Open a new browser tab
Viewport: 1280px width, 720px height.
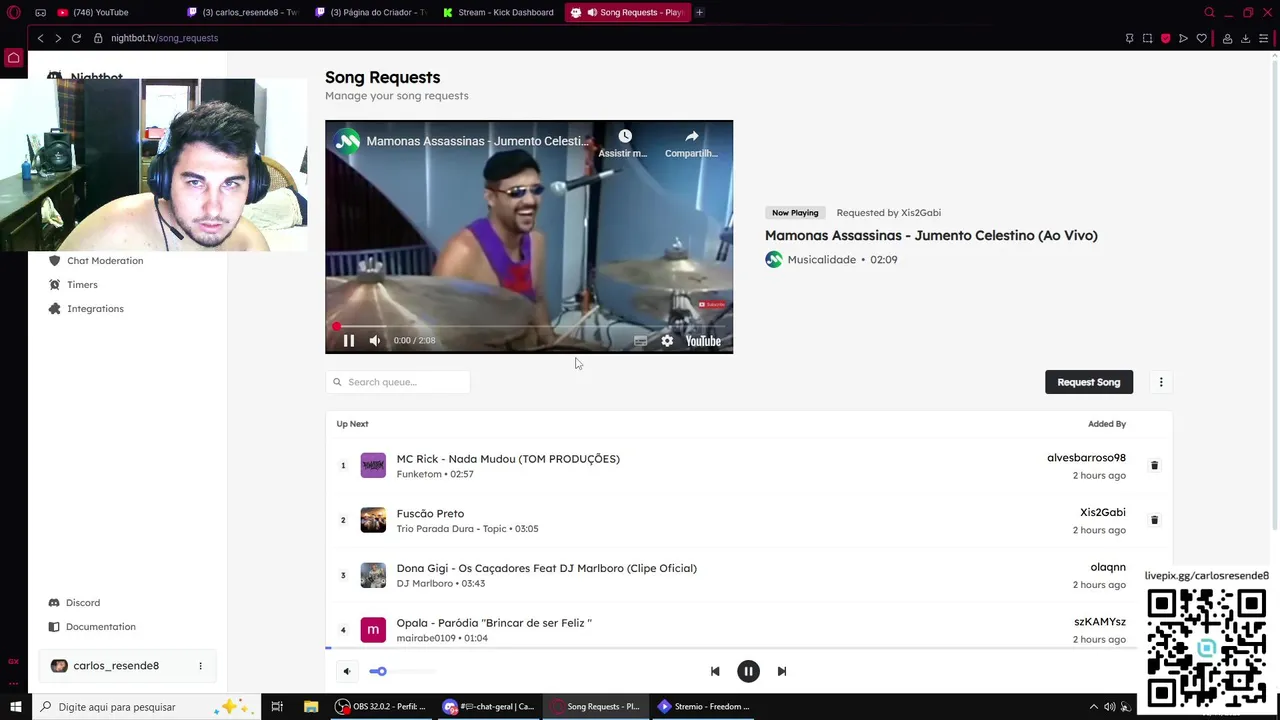click(x=699, y=12)
